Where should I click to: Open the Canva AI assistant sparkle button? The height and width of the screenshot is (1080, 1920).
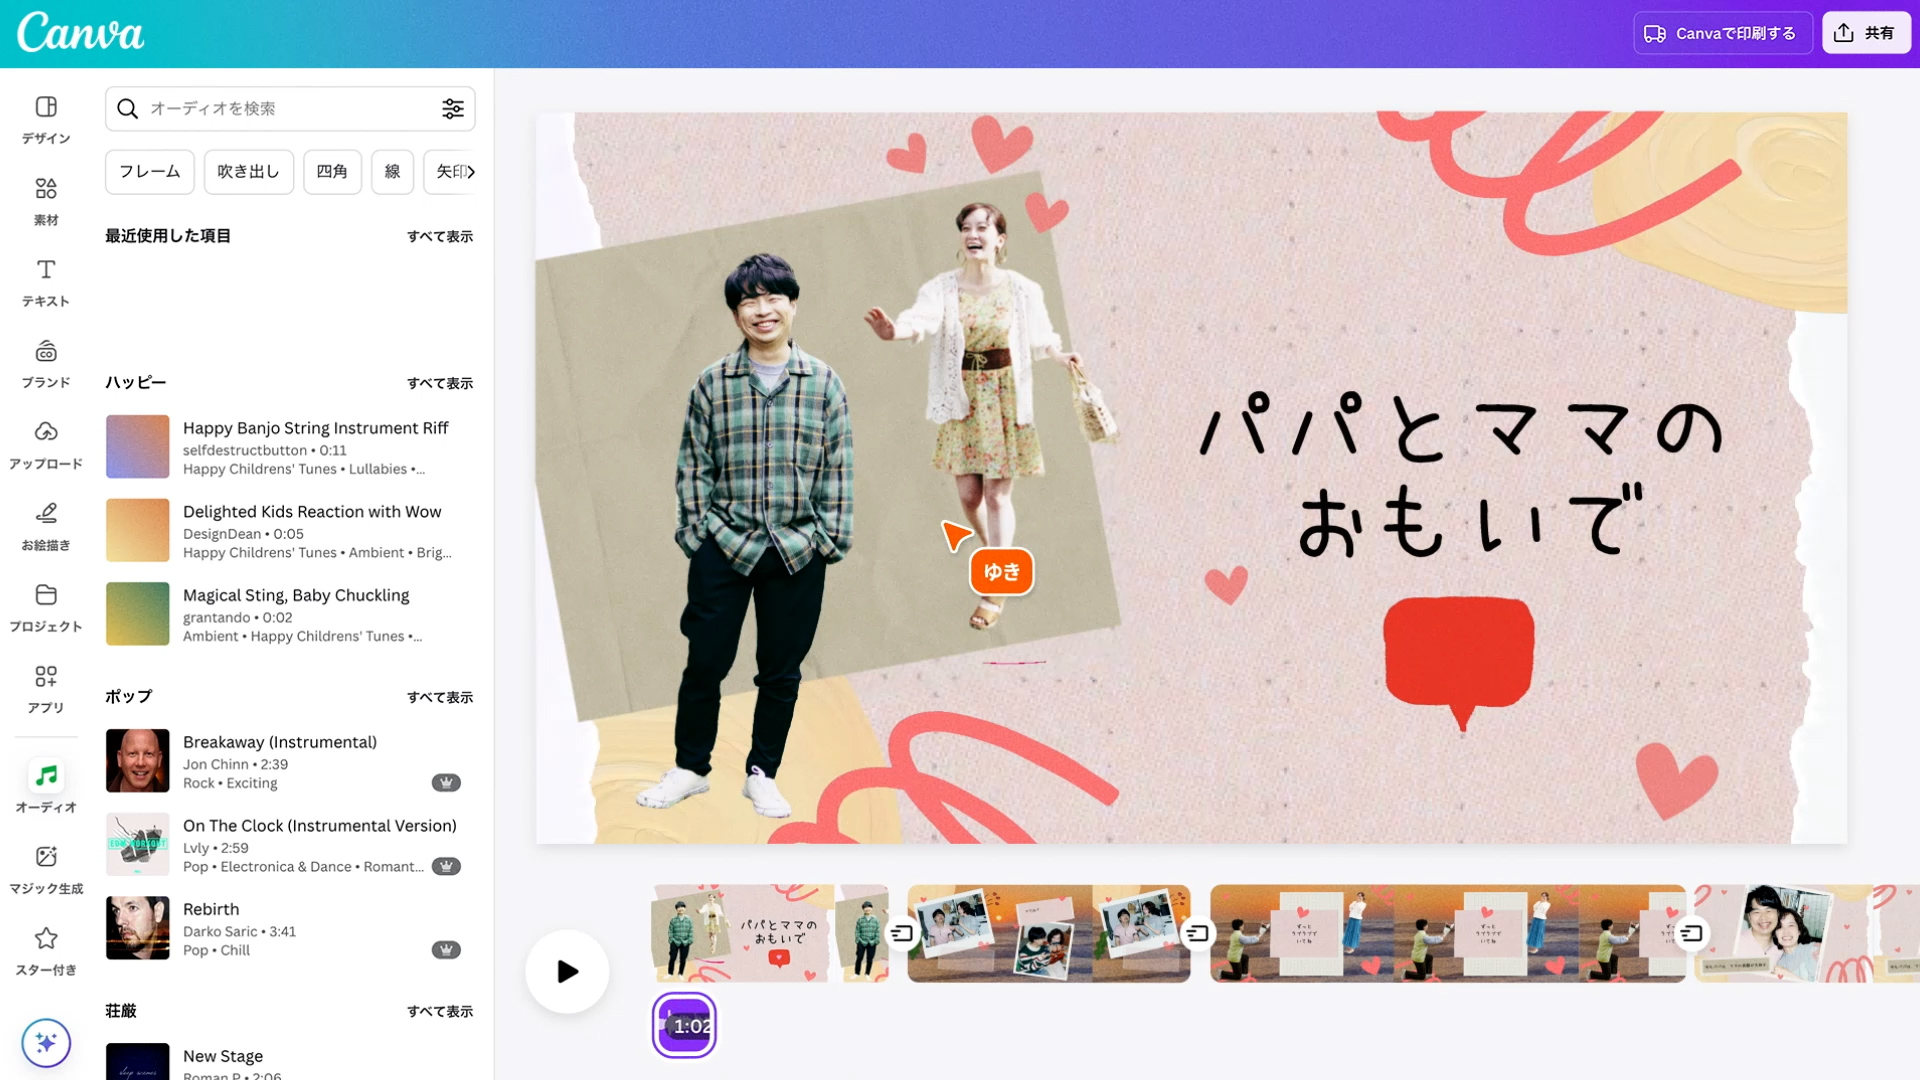click(x=46, y=1043)
